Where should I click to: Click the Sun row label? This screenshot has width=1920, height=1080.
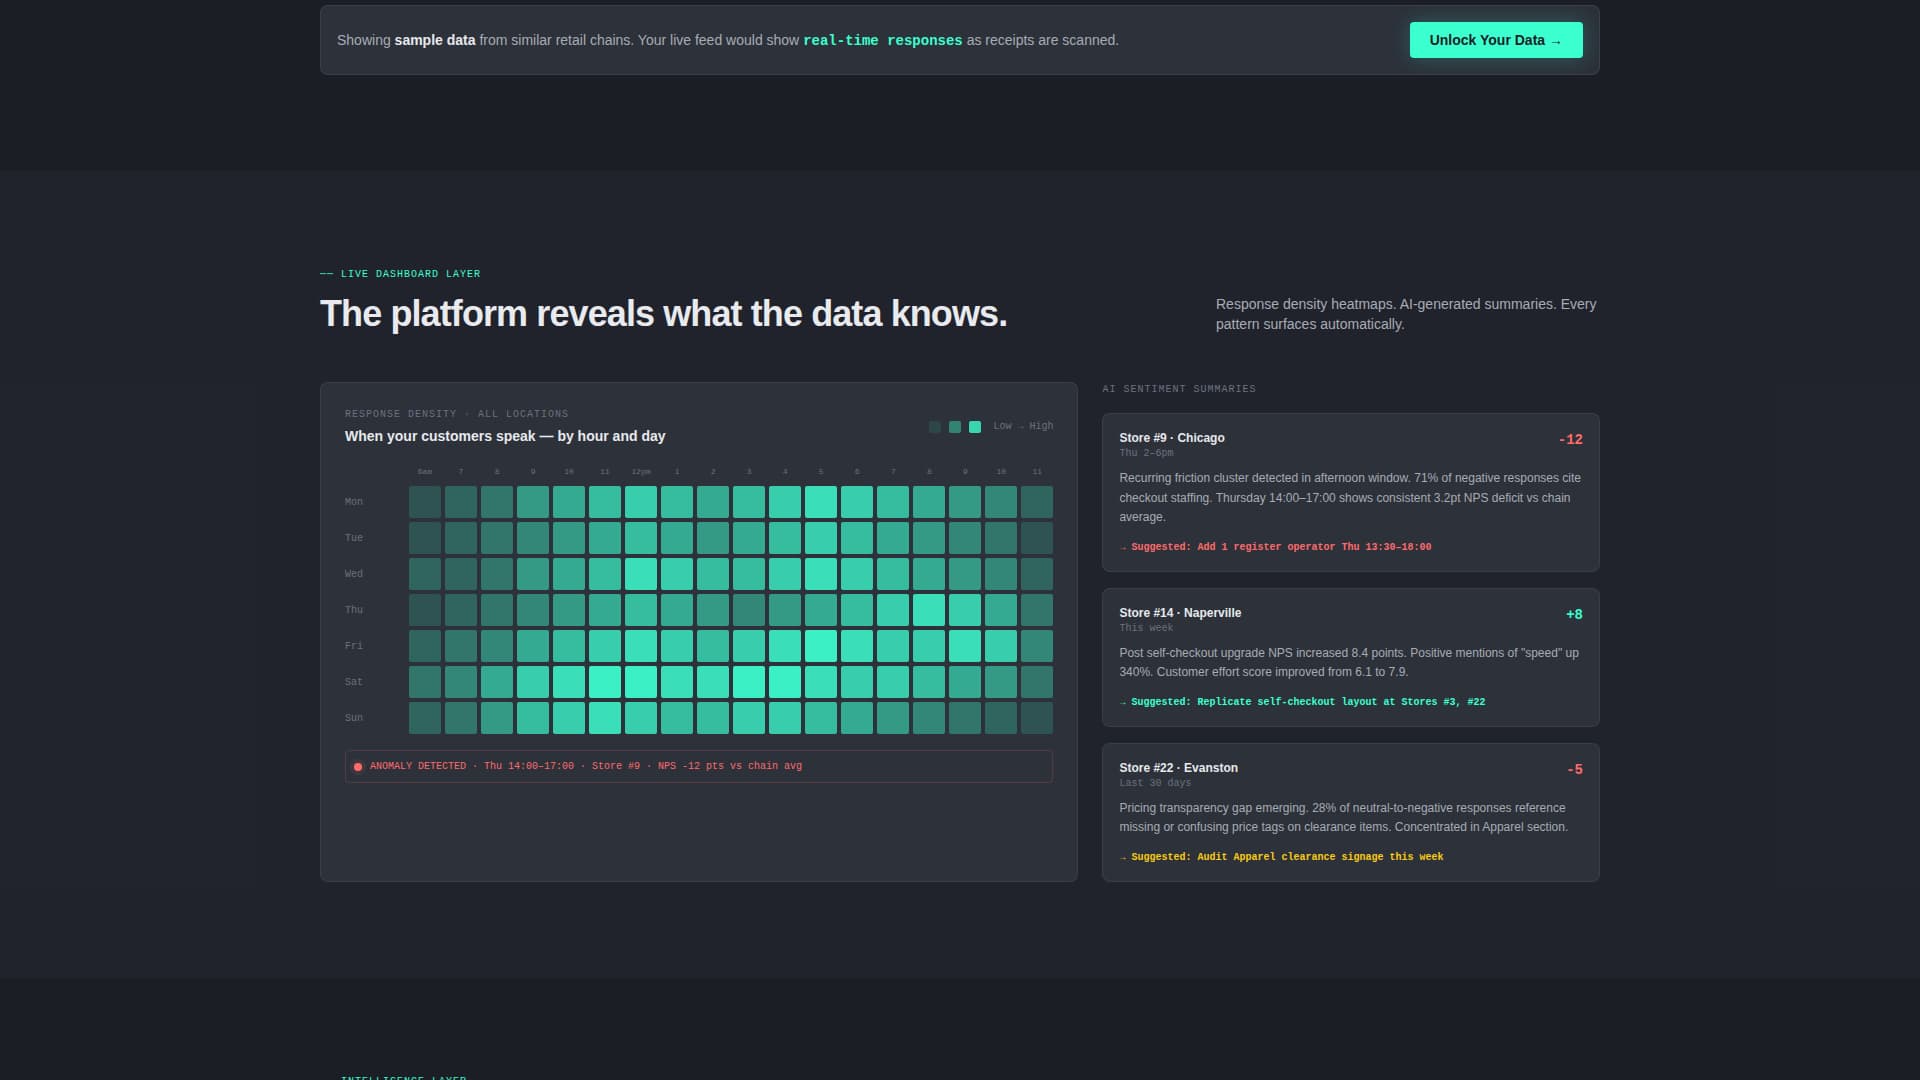pyautogui.click(x=354, y=718)
